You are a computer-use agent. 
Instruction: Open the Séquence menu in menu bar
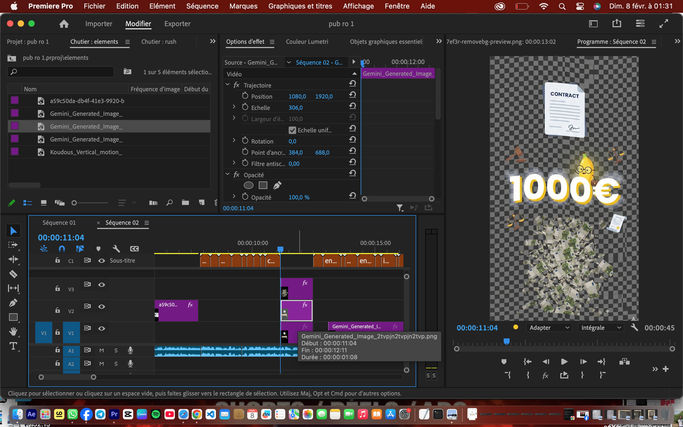pyautogui.click(x=202, y=6)
